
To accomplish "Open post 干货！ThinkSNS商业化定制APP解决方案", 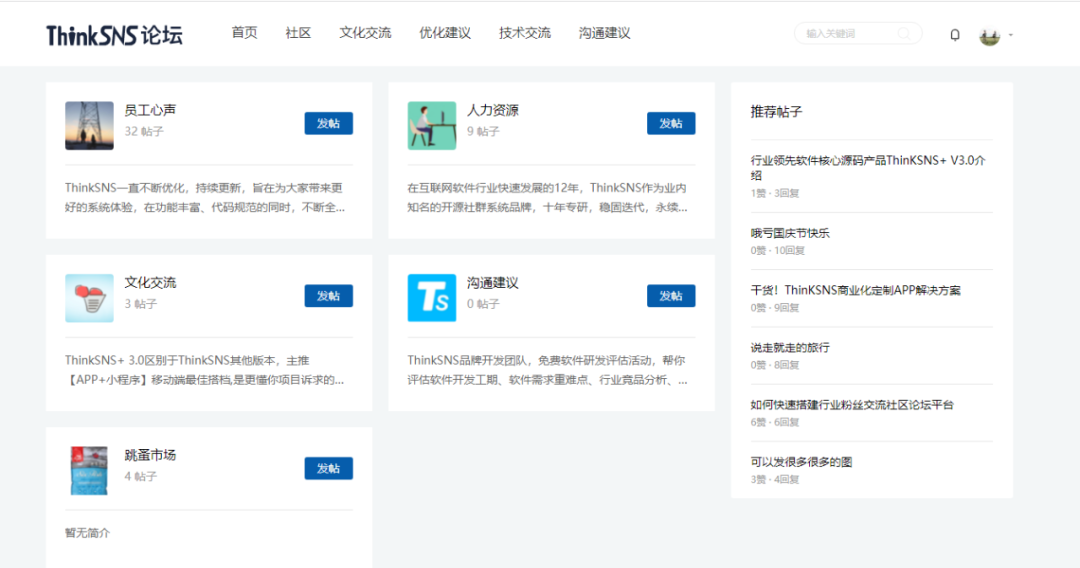I will (855, 290).
